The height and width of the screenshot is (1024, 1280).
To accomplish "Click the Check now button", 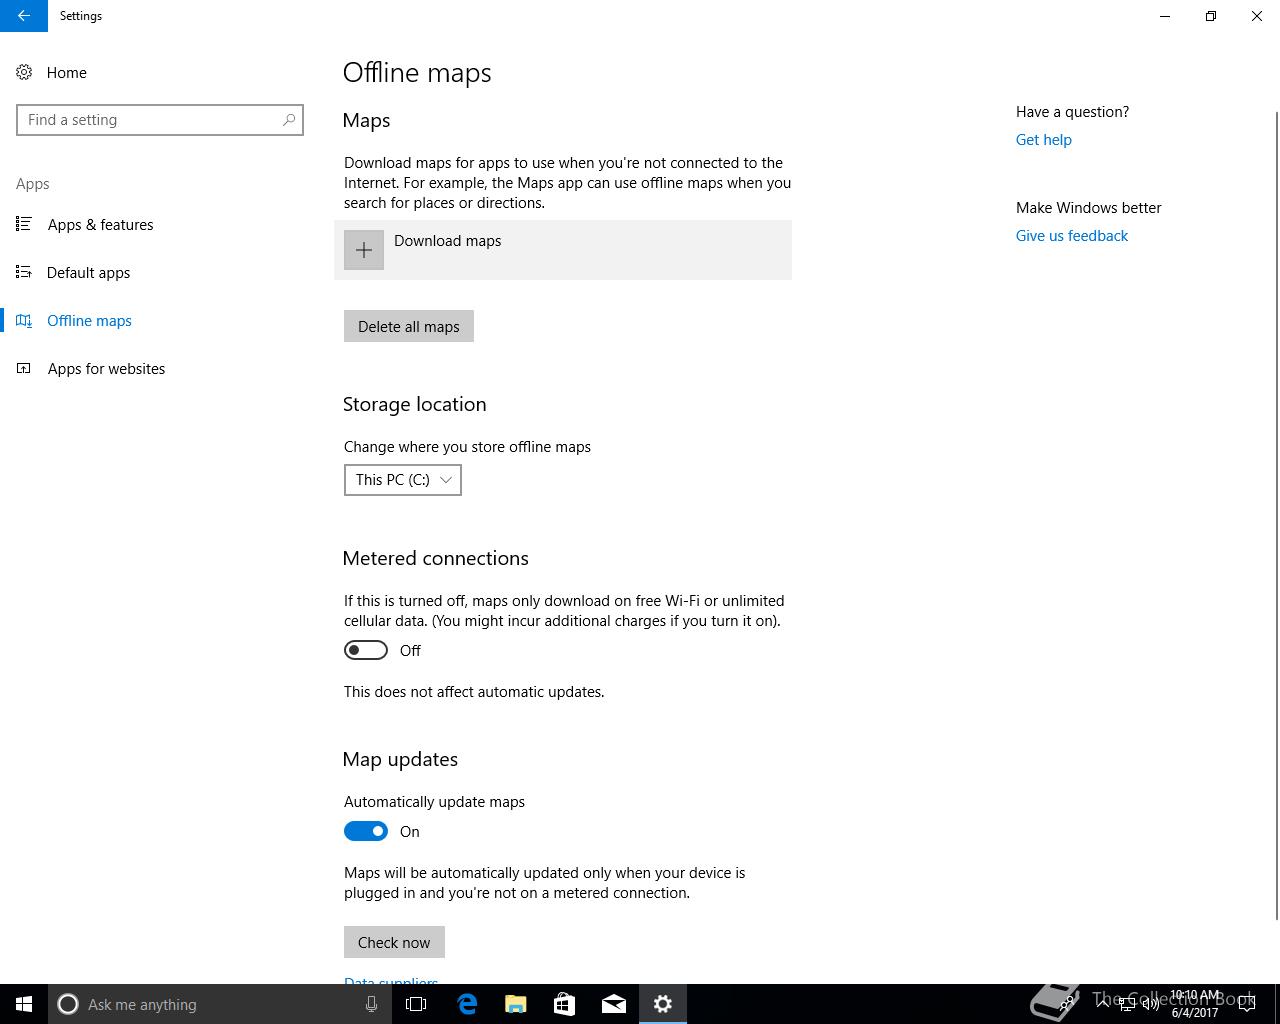I will (394, 942).
